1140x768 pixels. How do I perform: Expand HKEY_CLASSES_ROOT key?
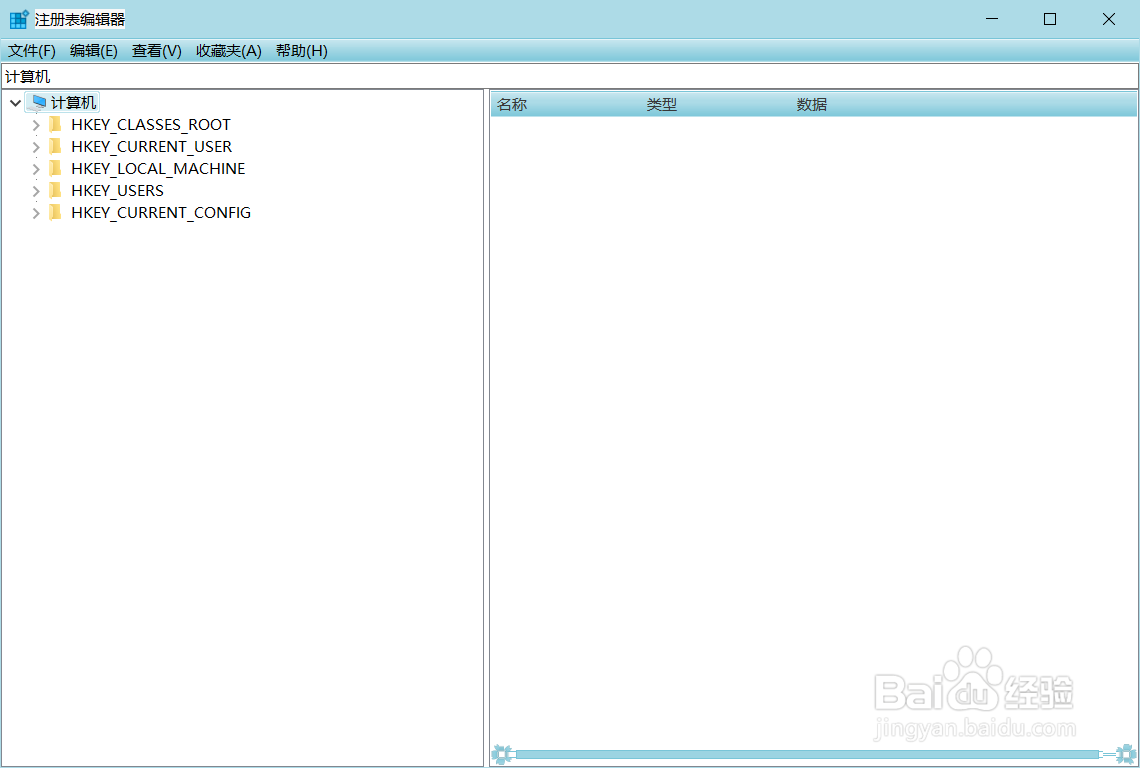click(36, 125)
